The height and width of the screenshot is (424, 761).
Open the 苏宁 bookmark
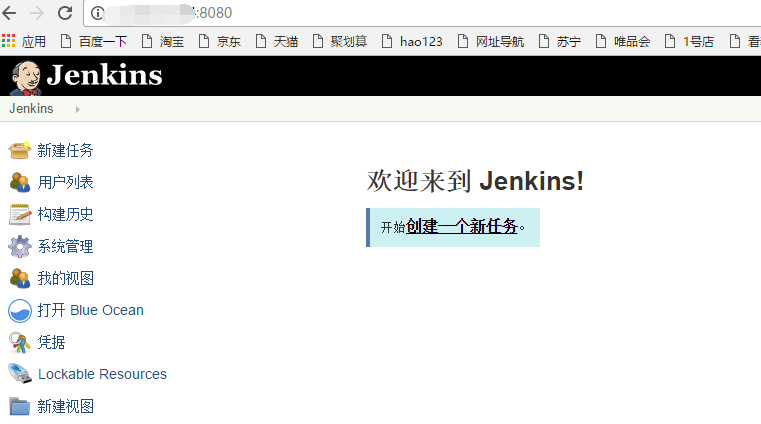coord(560,42)
